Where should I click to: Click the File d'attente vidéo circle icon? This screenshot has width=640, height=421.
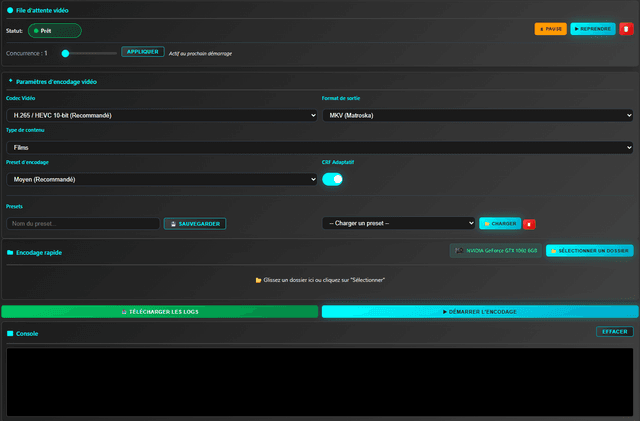pos(10,10)
